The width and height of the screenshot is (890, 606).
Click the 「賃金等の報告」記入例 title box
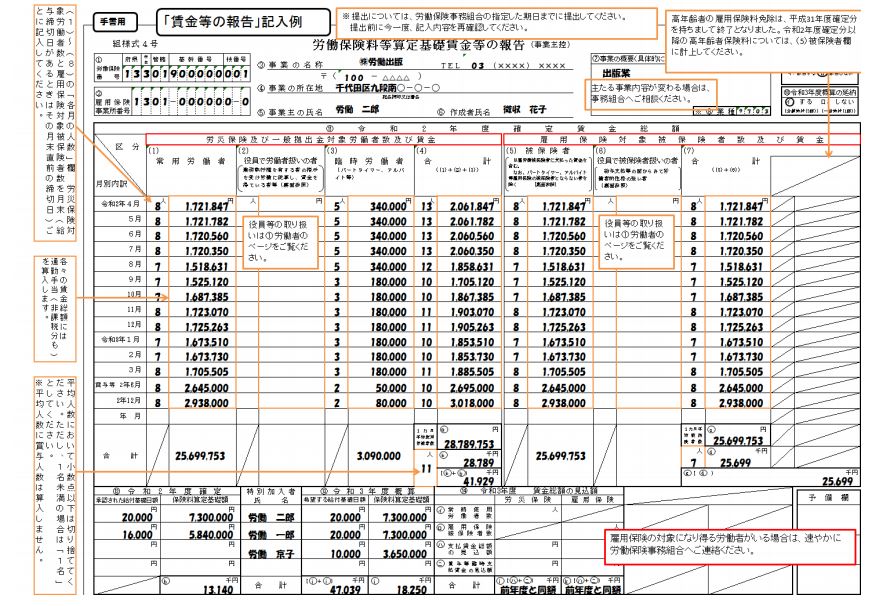tap(242, 22)
